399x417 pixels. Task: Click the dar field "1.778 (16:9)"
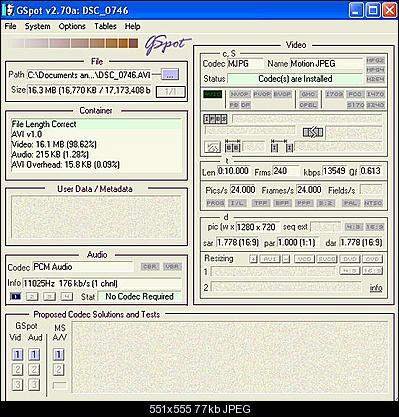[x=361, y=242]
